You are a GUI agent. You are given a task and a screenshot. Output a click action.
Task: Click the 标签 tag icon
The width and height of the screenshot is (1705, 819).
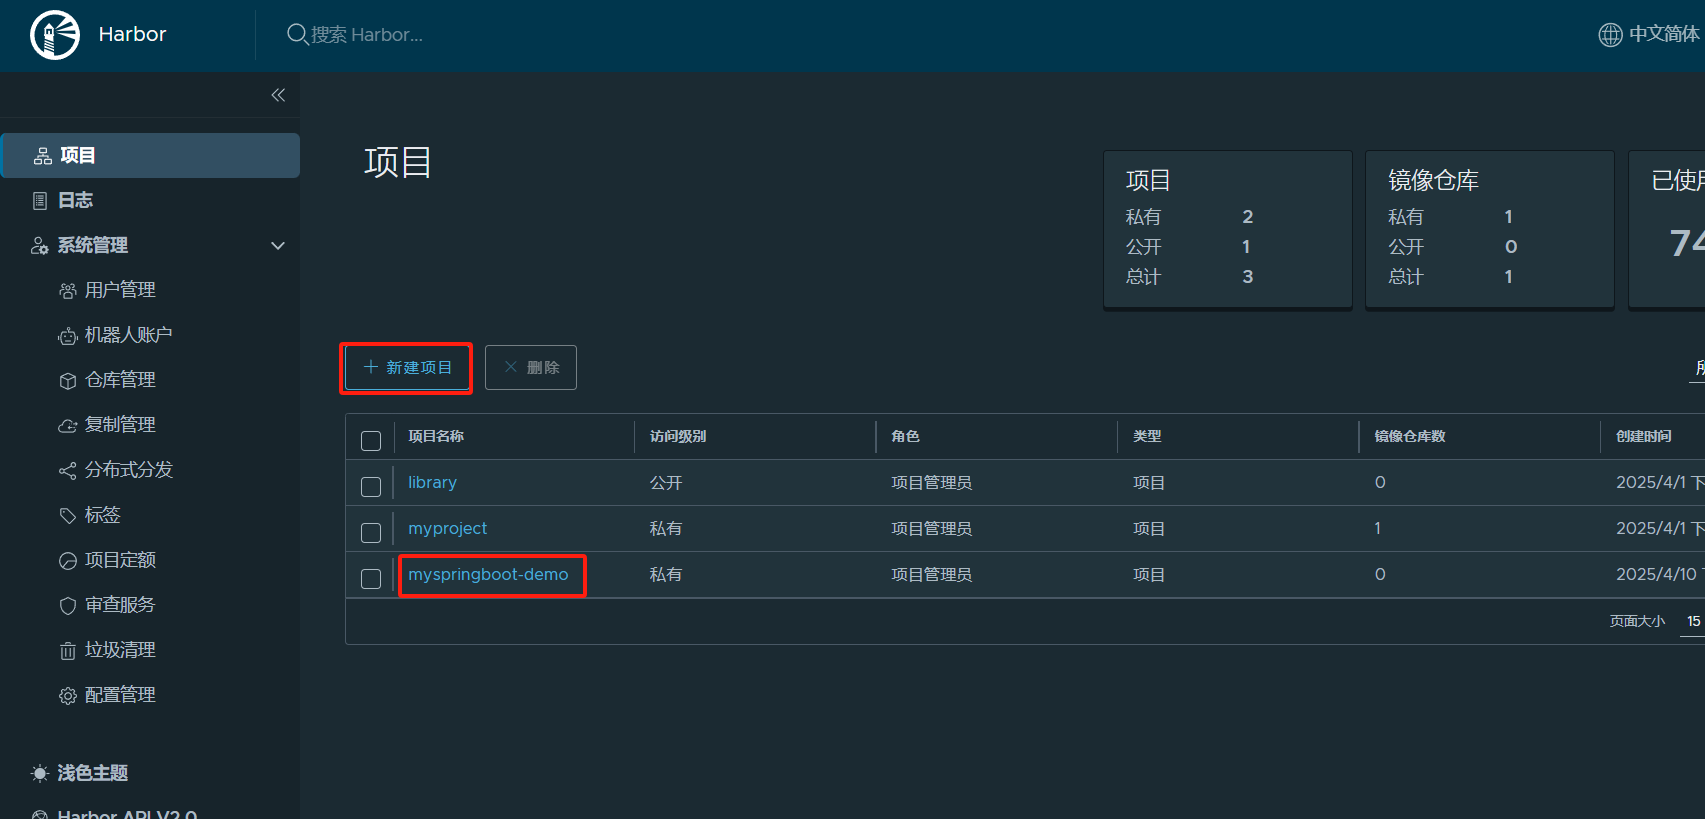[x=68, y=516]
